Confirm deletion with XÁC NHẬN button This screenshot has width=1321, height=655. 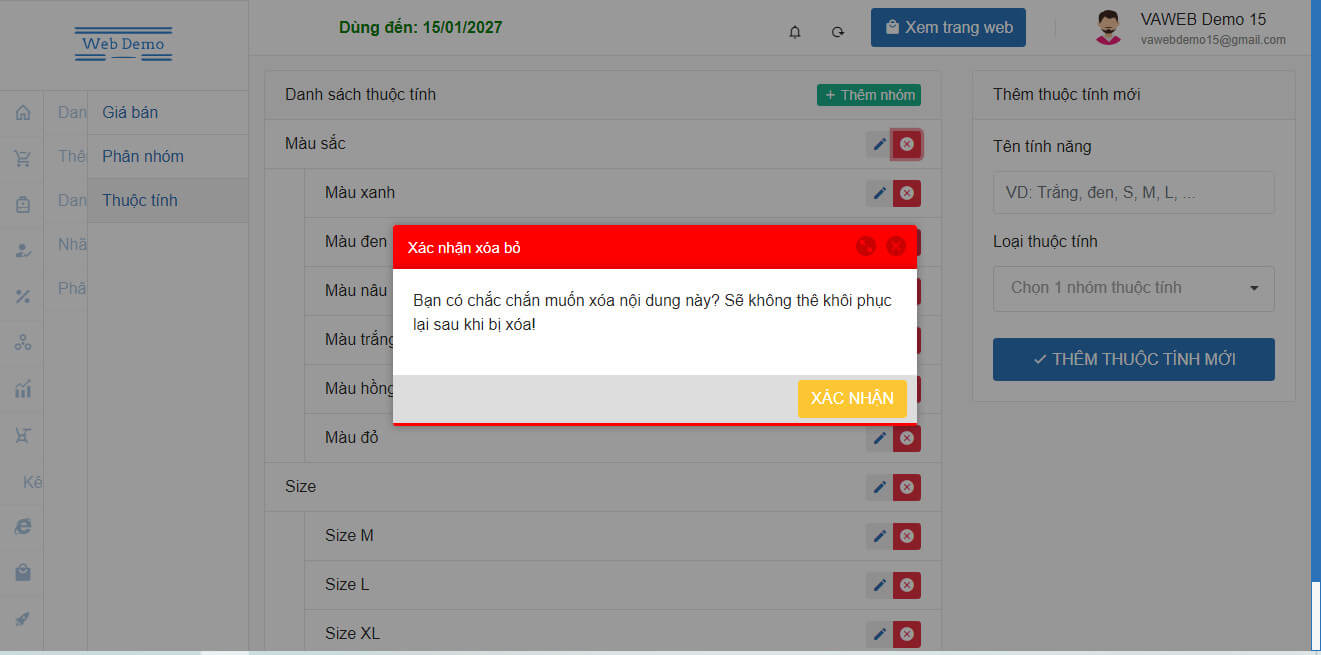point(852,398)
